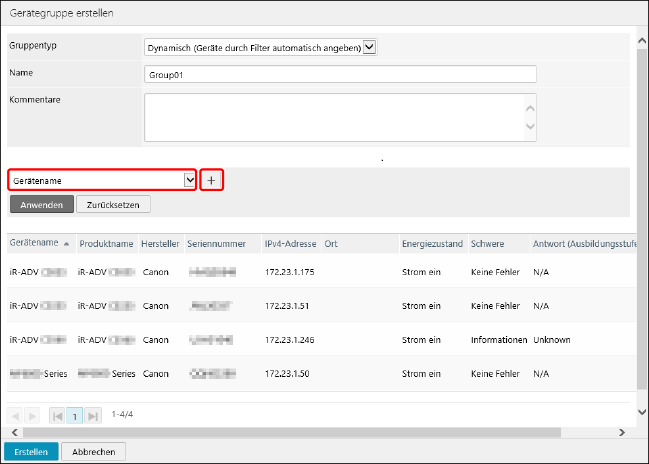649x464 pixels.
Task: Click the Zurücksetzen button
Action: (x=114, y=204)
